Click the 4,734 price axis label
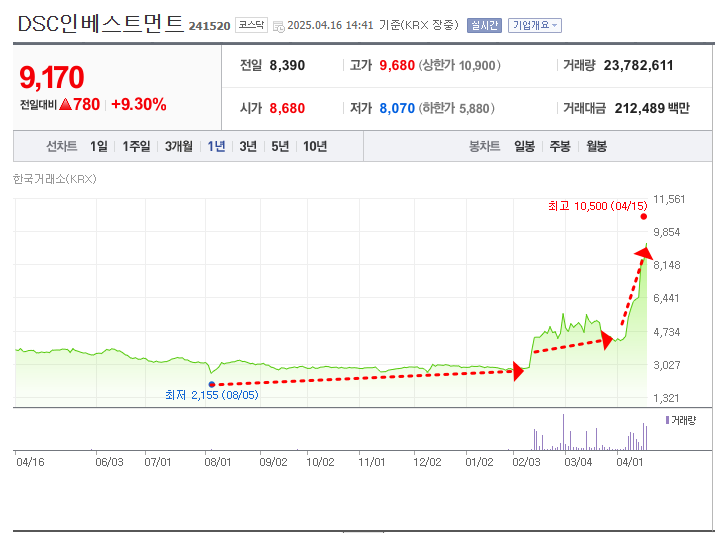 tap(667, 332)
